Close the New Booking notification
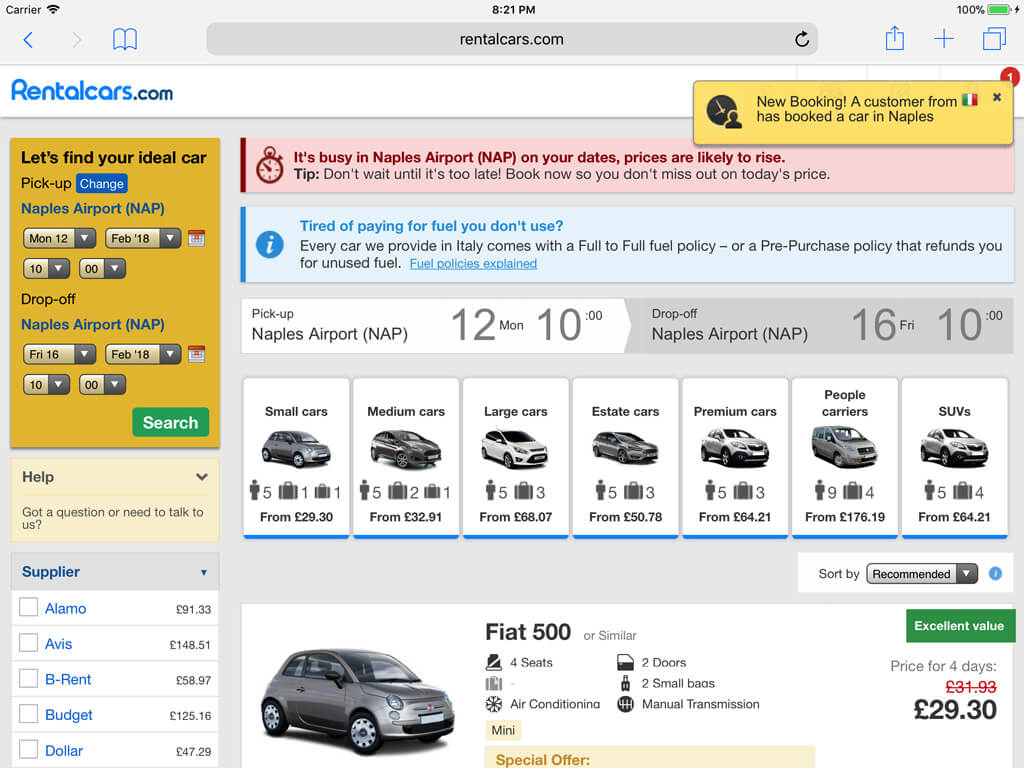The height and width of the screenshot is (768, 1024). pyautogui.click(x=997, y=97)
